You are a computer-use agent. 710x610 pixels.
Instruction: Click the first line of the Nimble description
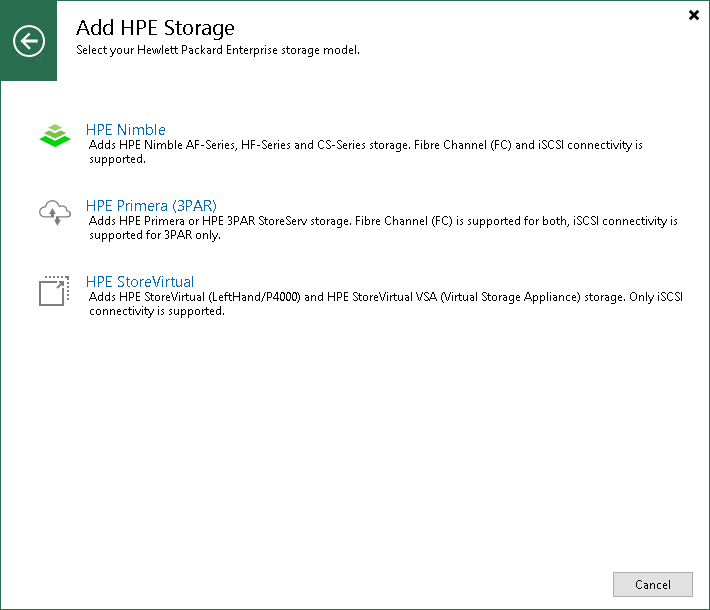click(x=365, y=145)
